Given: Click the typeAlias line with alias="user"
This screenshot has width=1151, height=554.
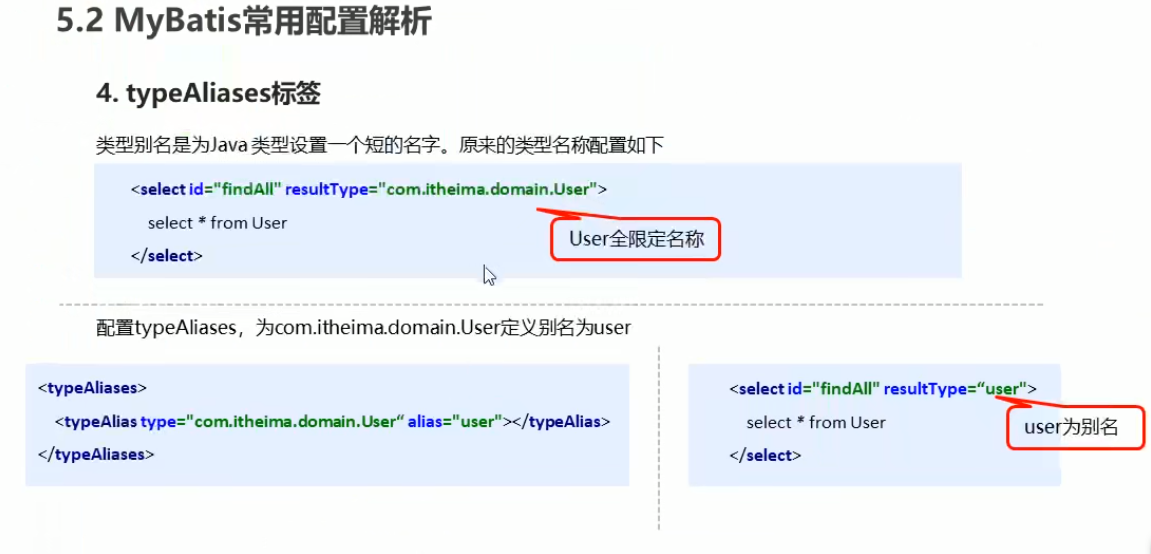Looking at the screenshot, I should 333,422.
